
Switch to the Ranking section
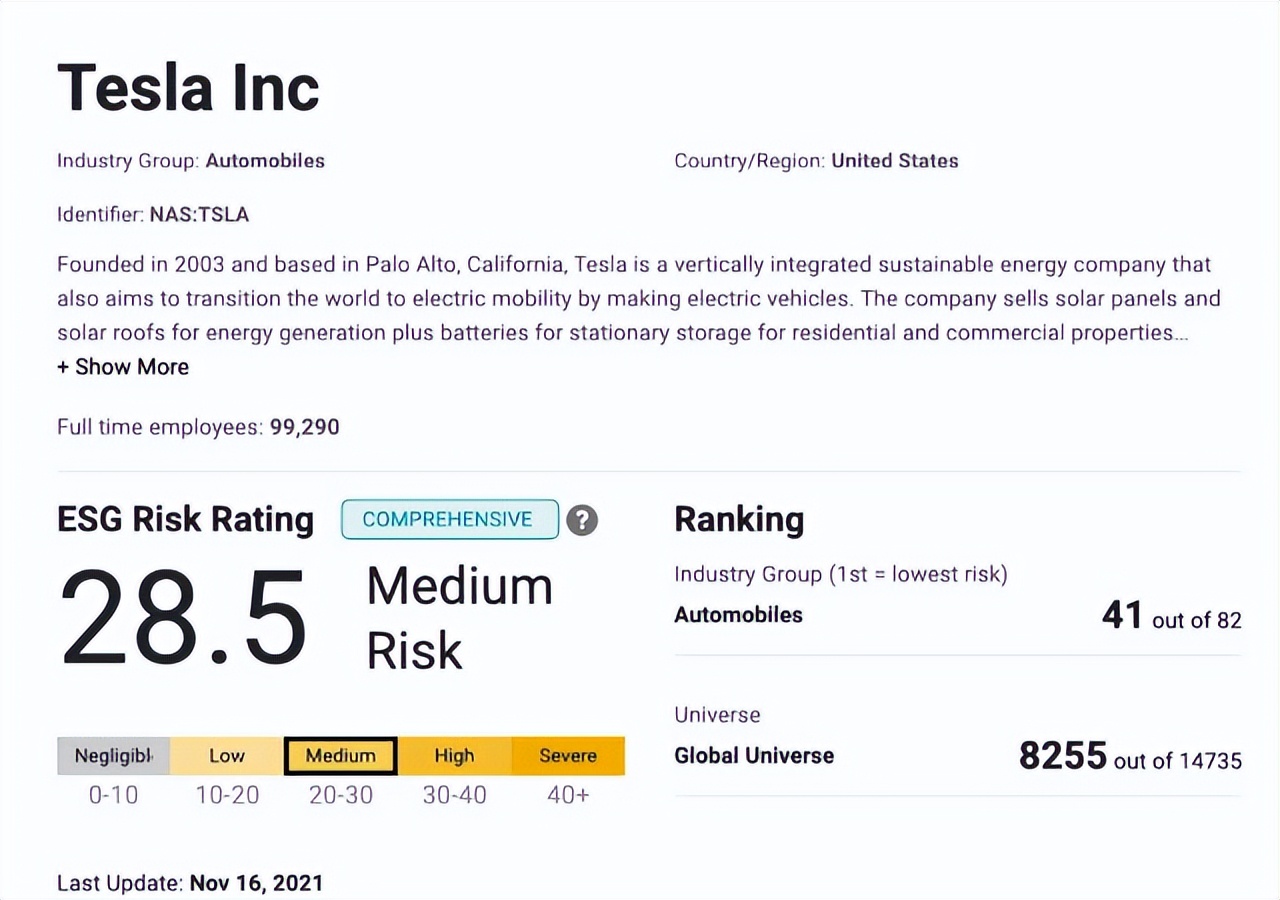pyautogui.click(x=739, y=519)
